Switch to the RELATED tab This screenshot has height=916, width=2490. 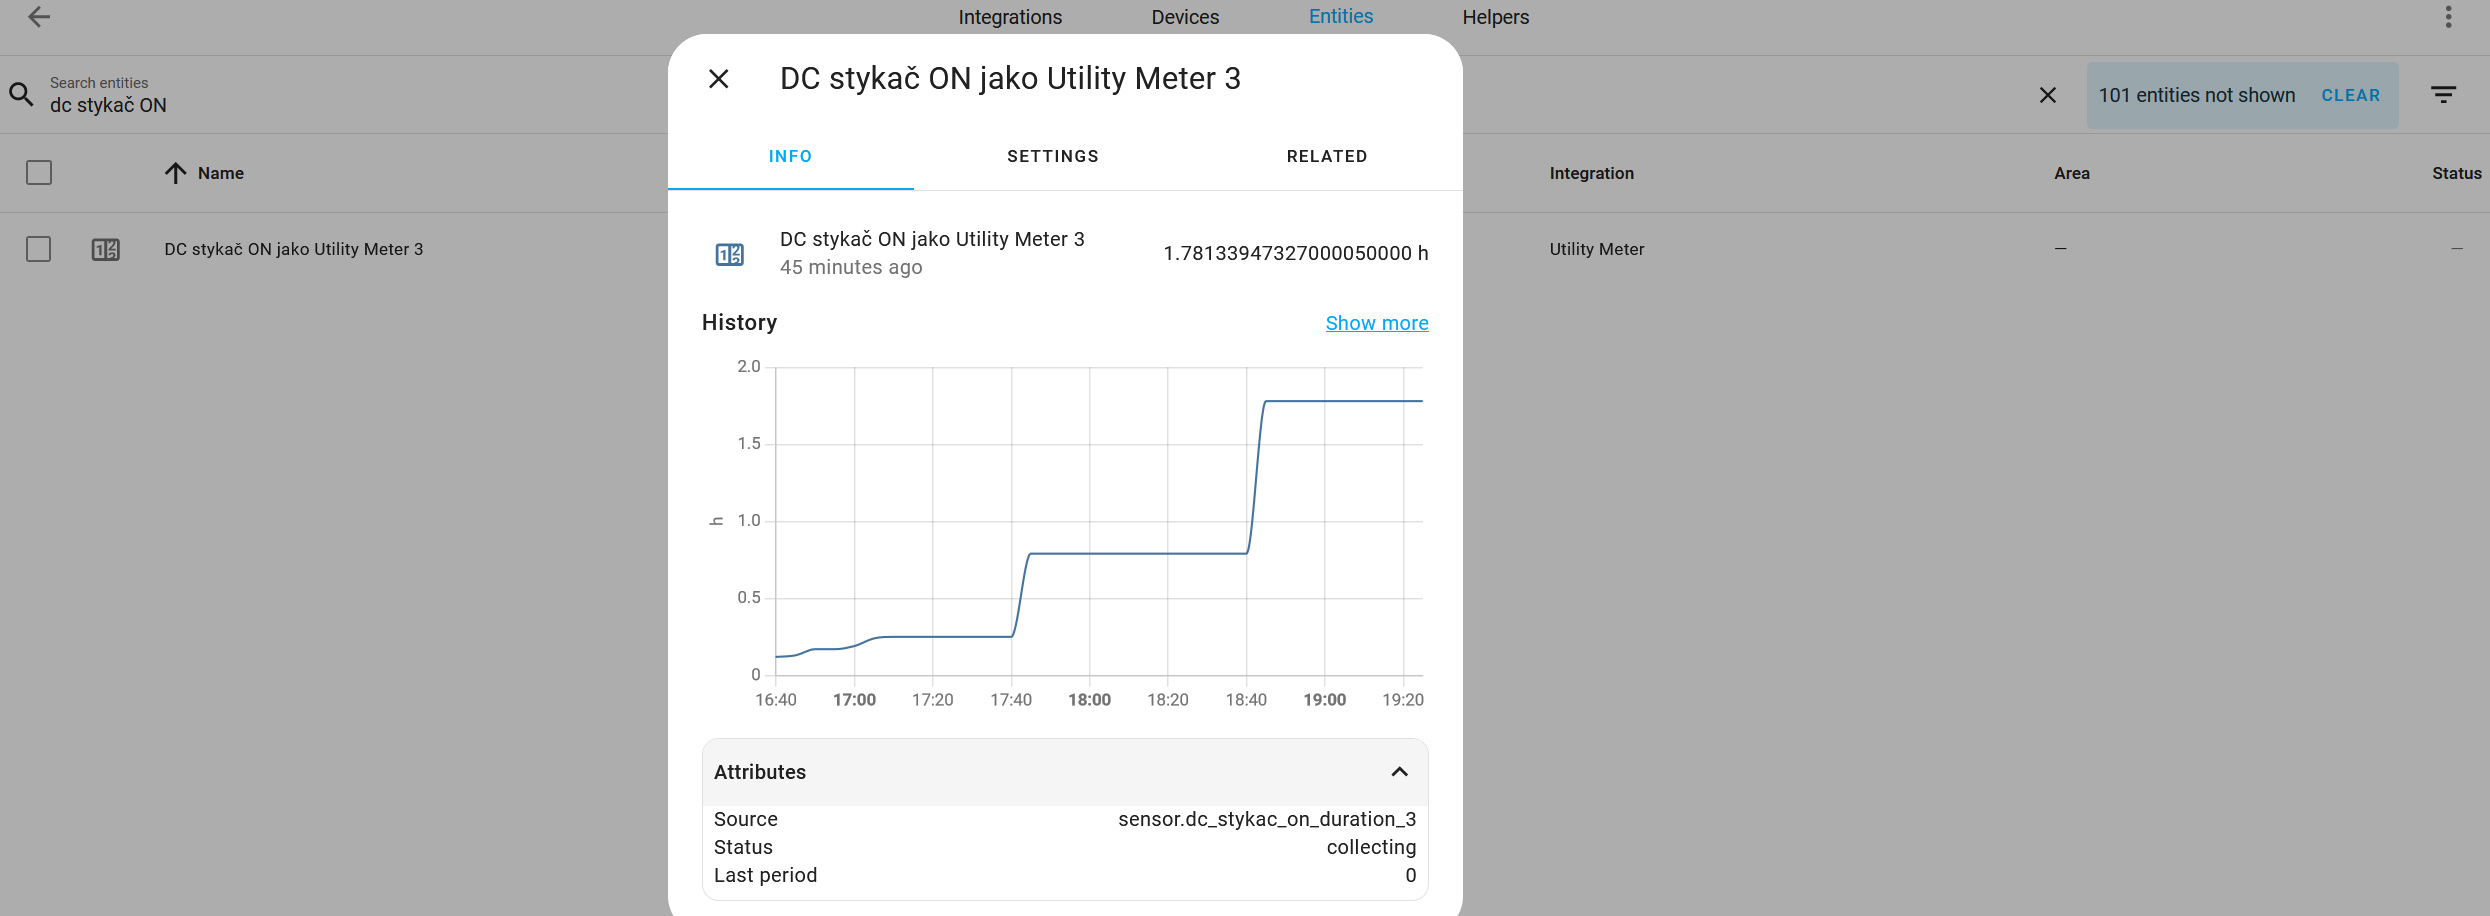pyautogui.click(x=1327, y=156)
